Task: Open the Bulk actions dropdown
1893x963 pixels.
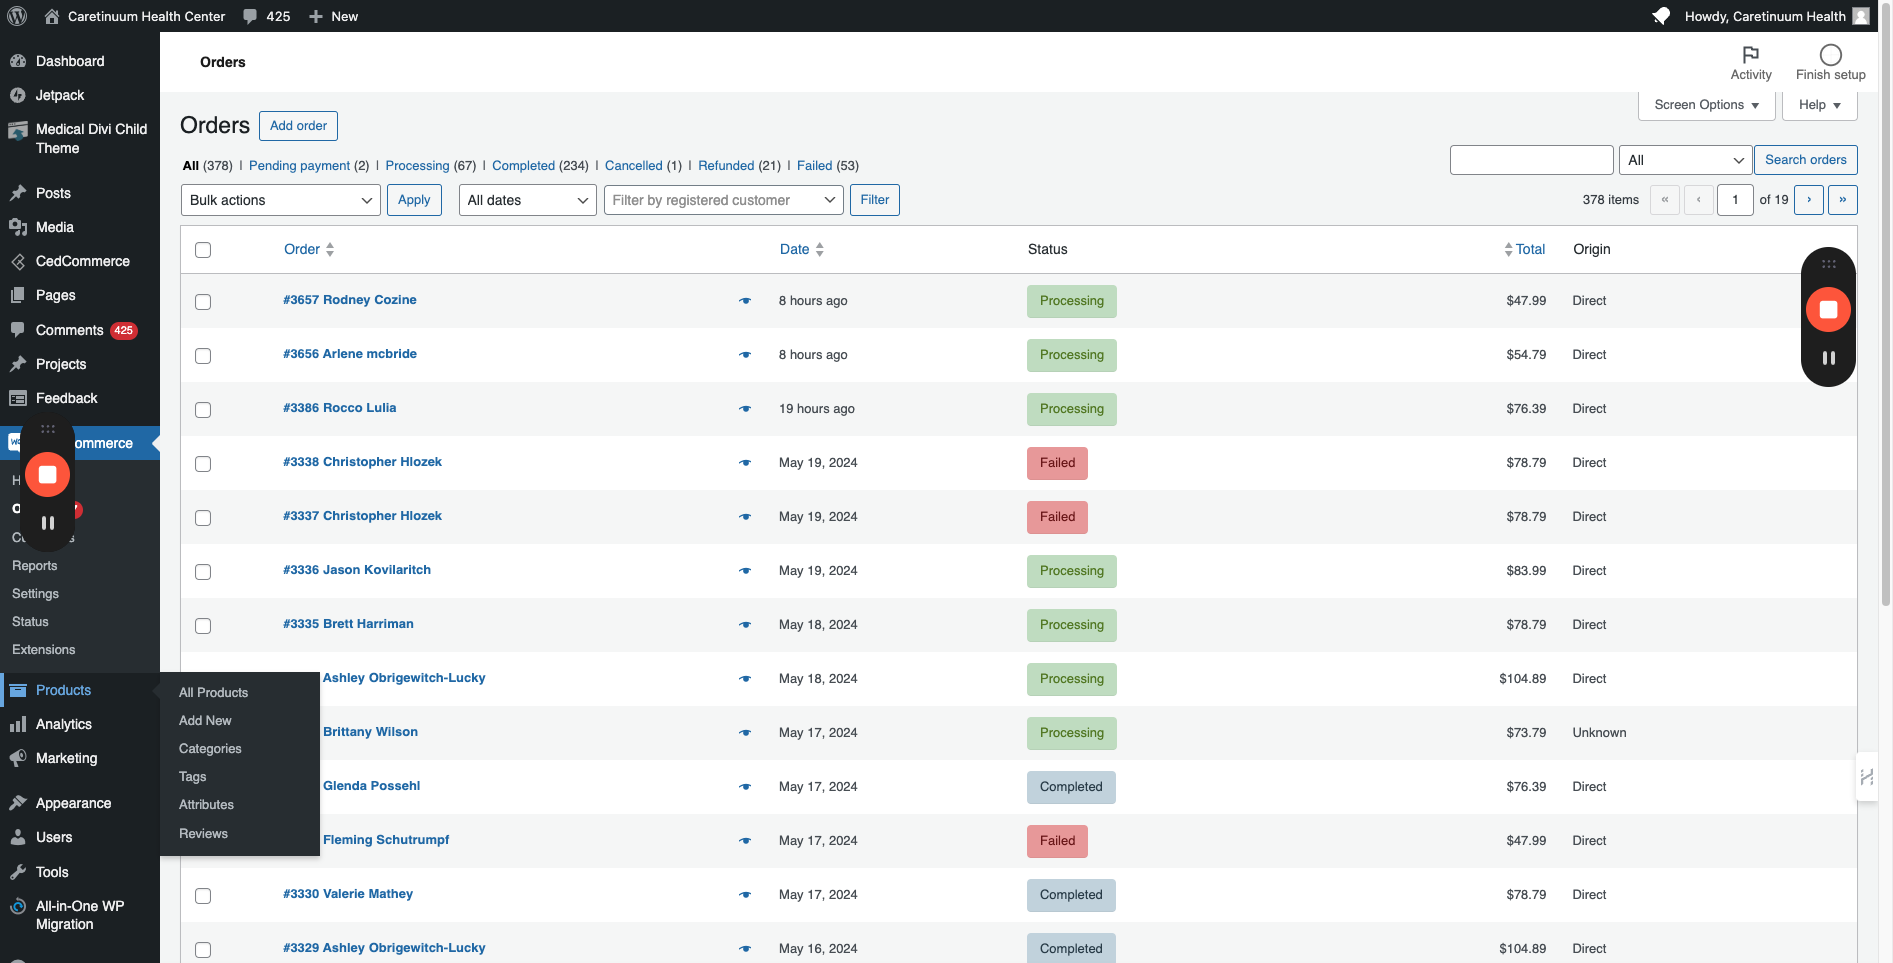Action: click(x=281, y=200)
